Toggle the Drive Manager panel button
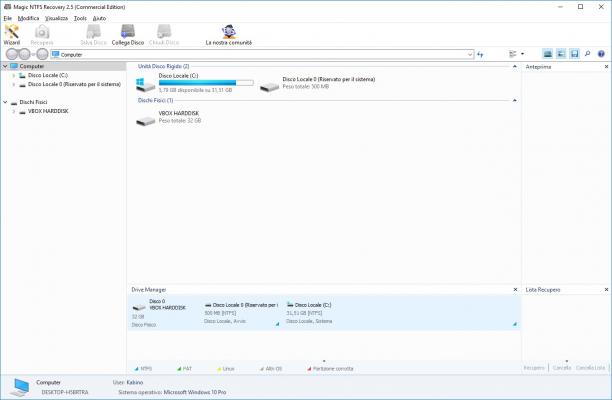The height and width of the screenshot is (400, 612). click(548, 54)
